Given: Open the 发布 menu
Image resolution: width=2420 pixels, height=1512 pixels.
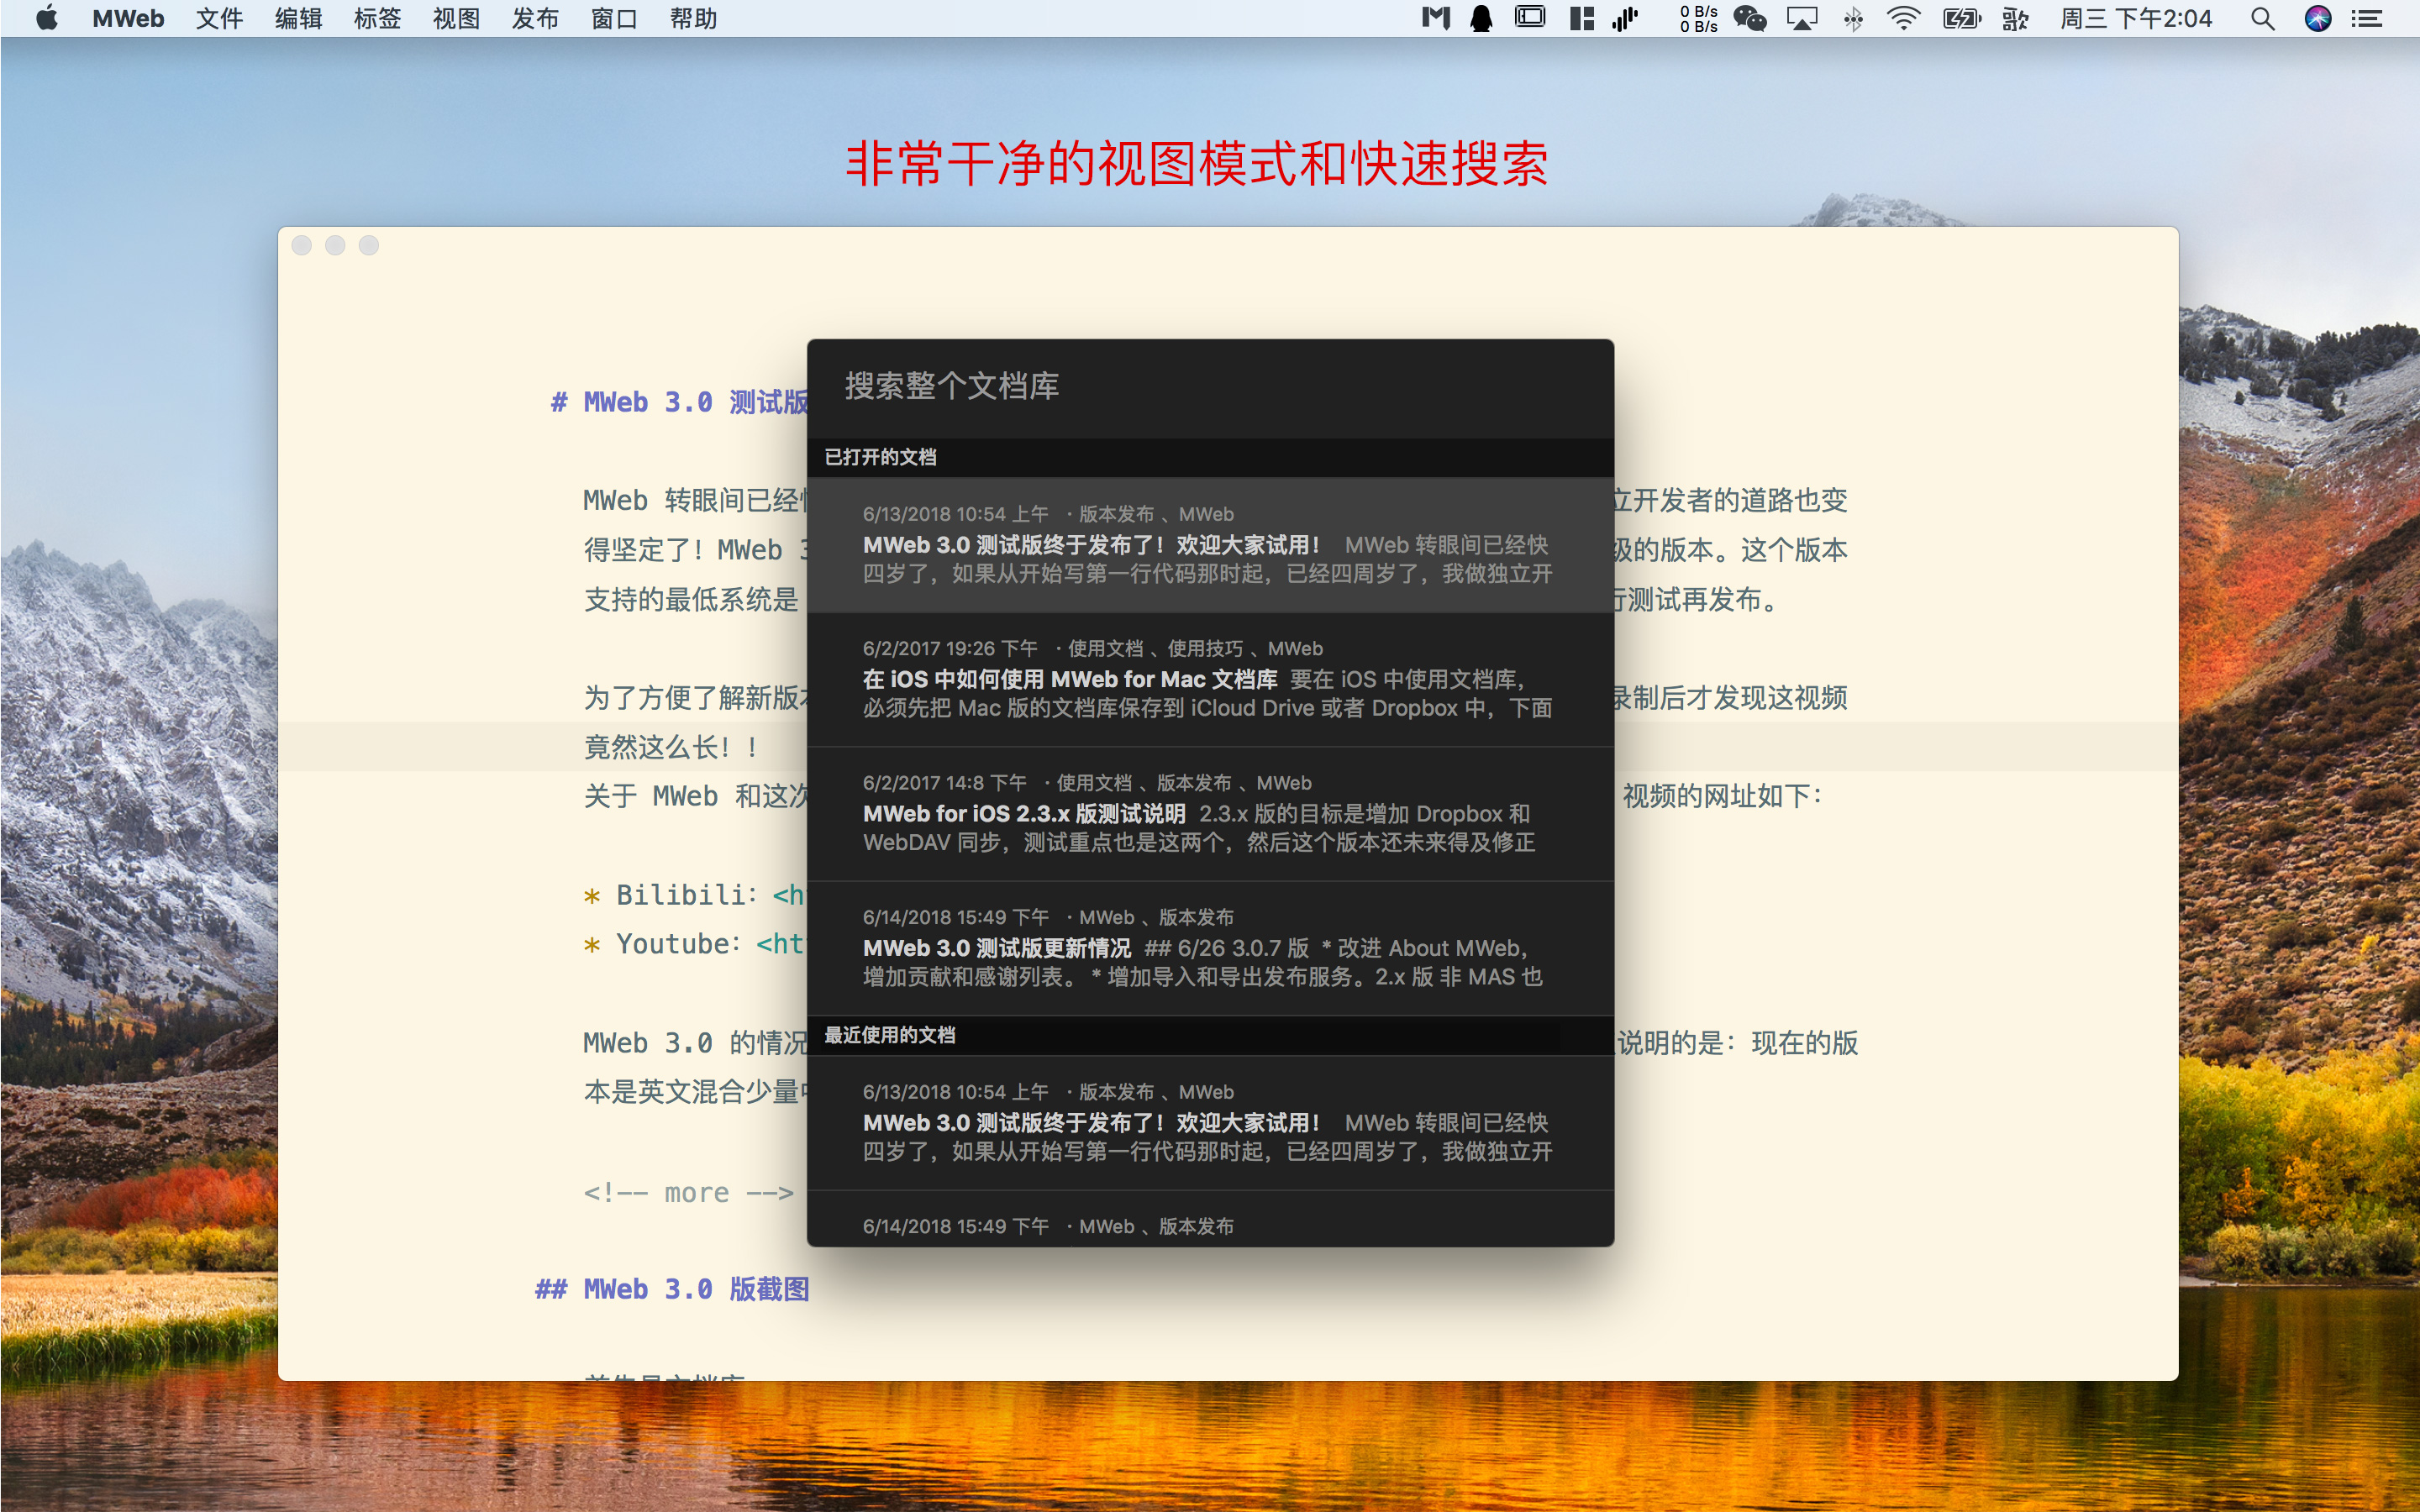Looking at the screenshot, I should coord(535,18).
